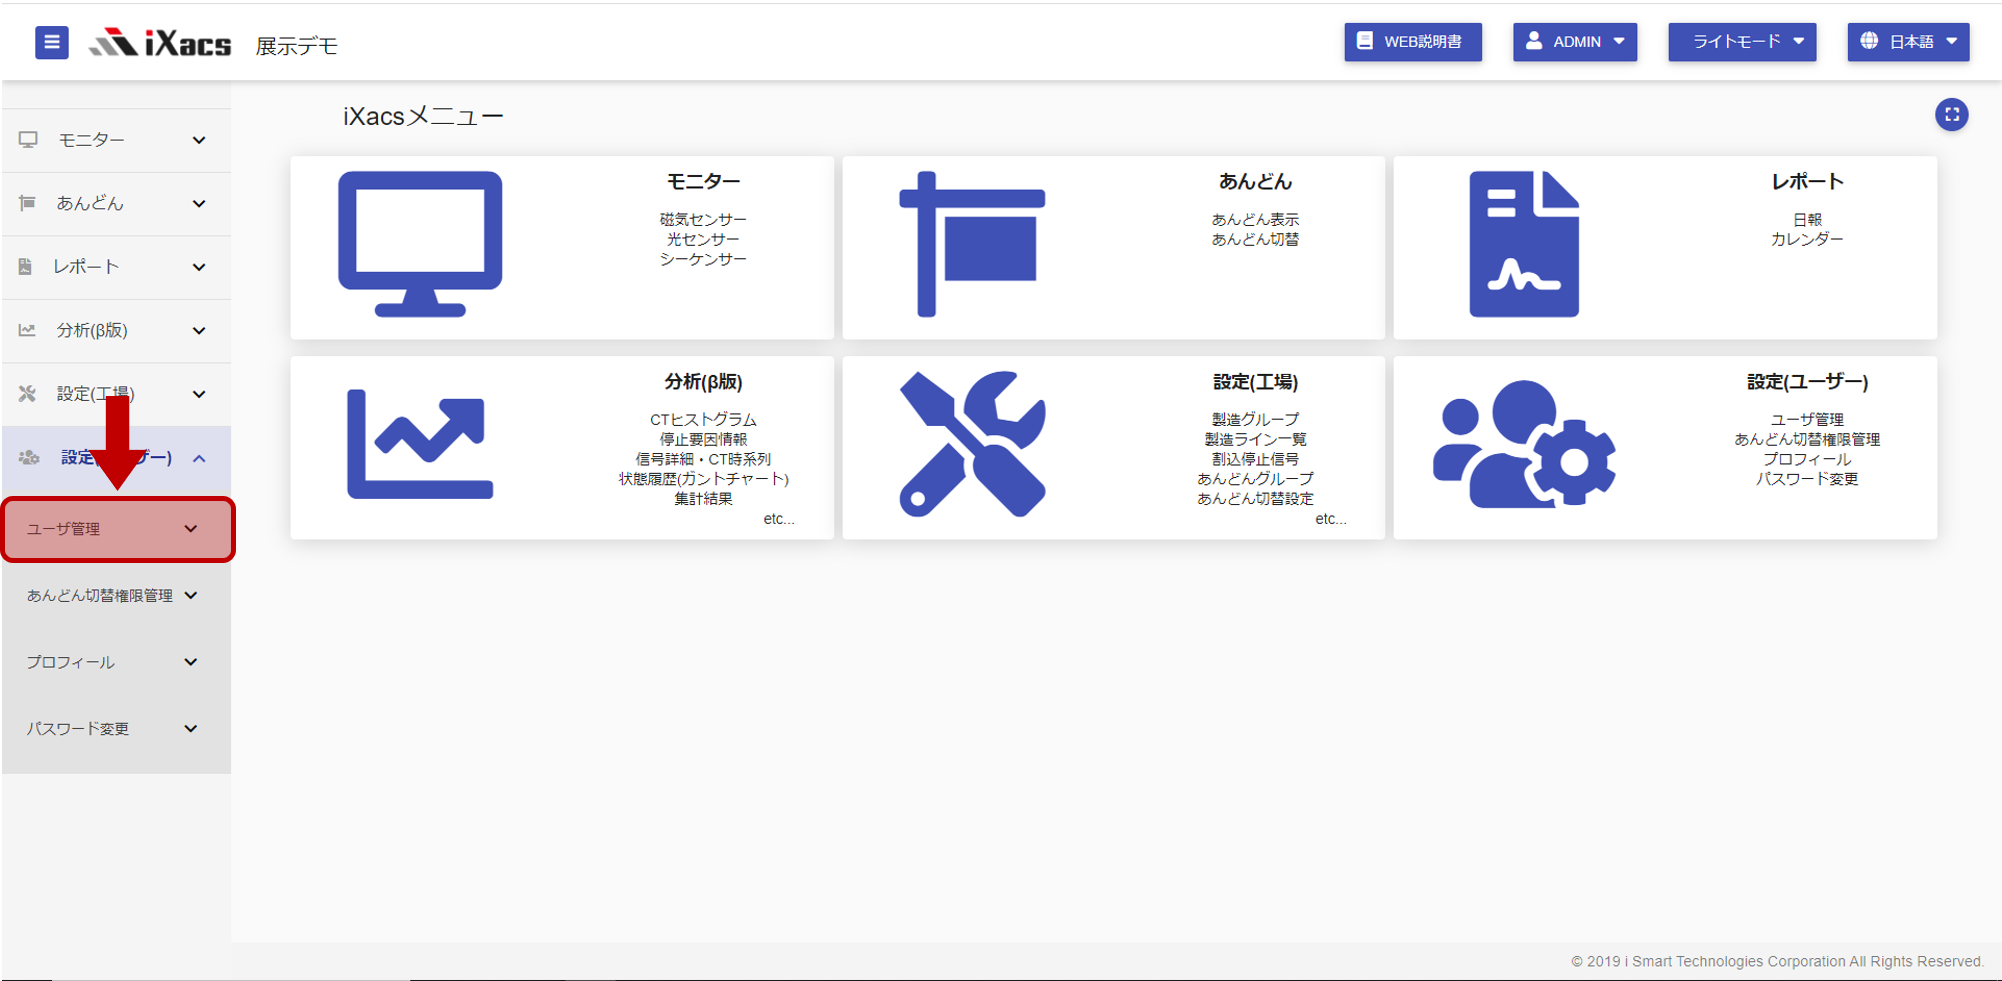The image size is (2002, 981).
Task: Open the ADMIN user dropdown
Action: point(1574,42)
